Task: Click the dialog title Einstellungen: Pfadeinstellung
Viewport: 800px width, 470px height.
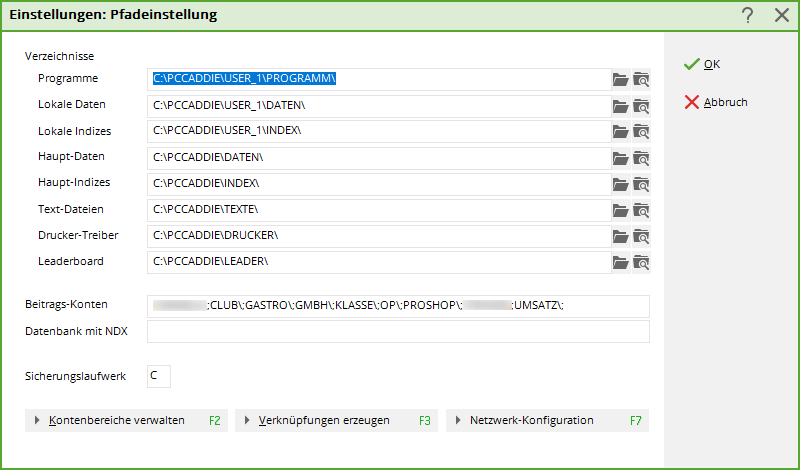Action: (113, 14)
